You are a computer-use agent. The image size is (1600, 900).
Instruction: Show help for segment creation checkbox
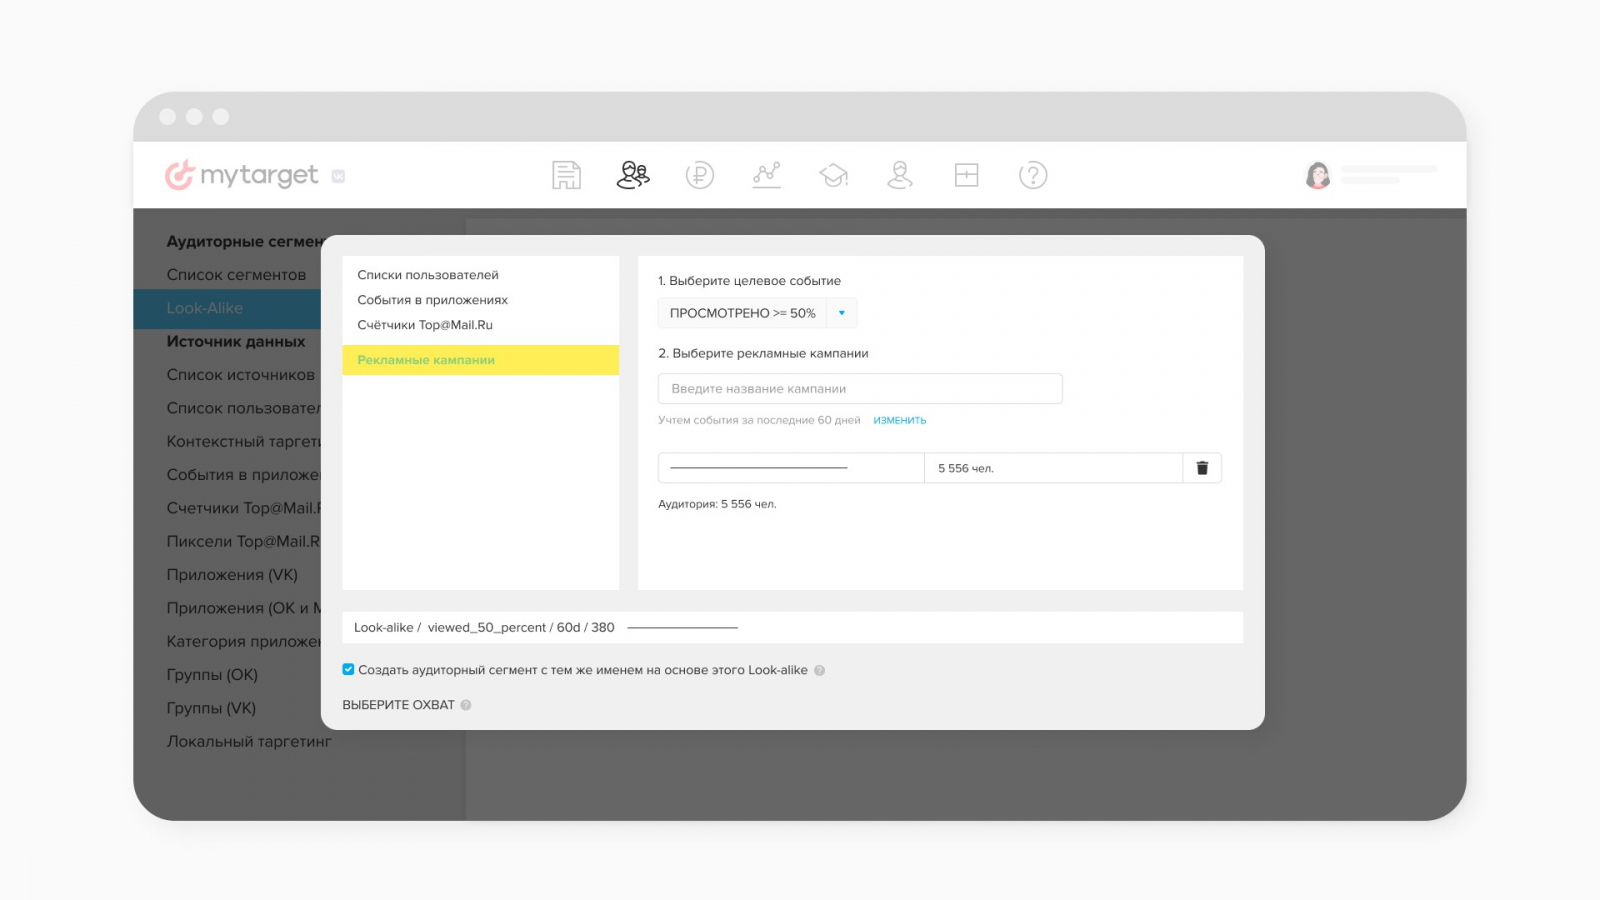[819, 670]
